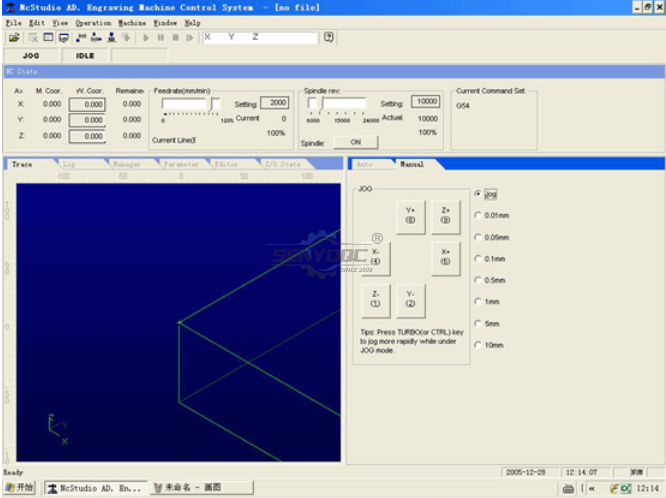The image size is (666, 498).
Task: Open the Machine menu
Action: (132, 23)
